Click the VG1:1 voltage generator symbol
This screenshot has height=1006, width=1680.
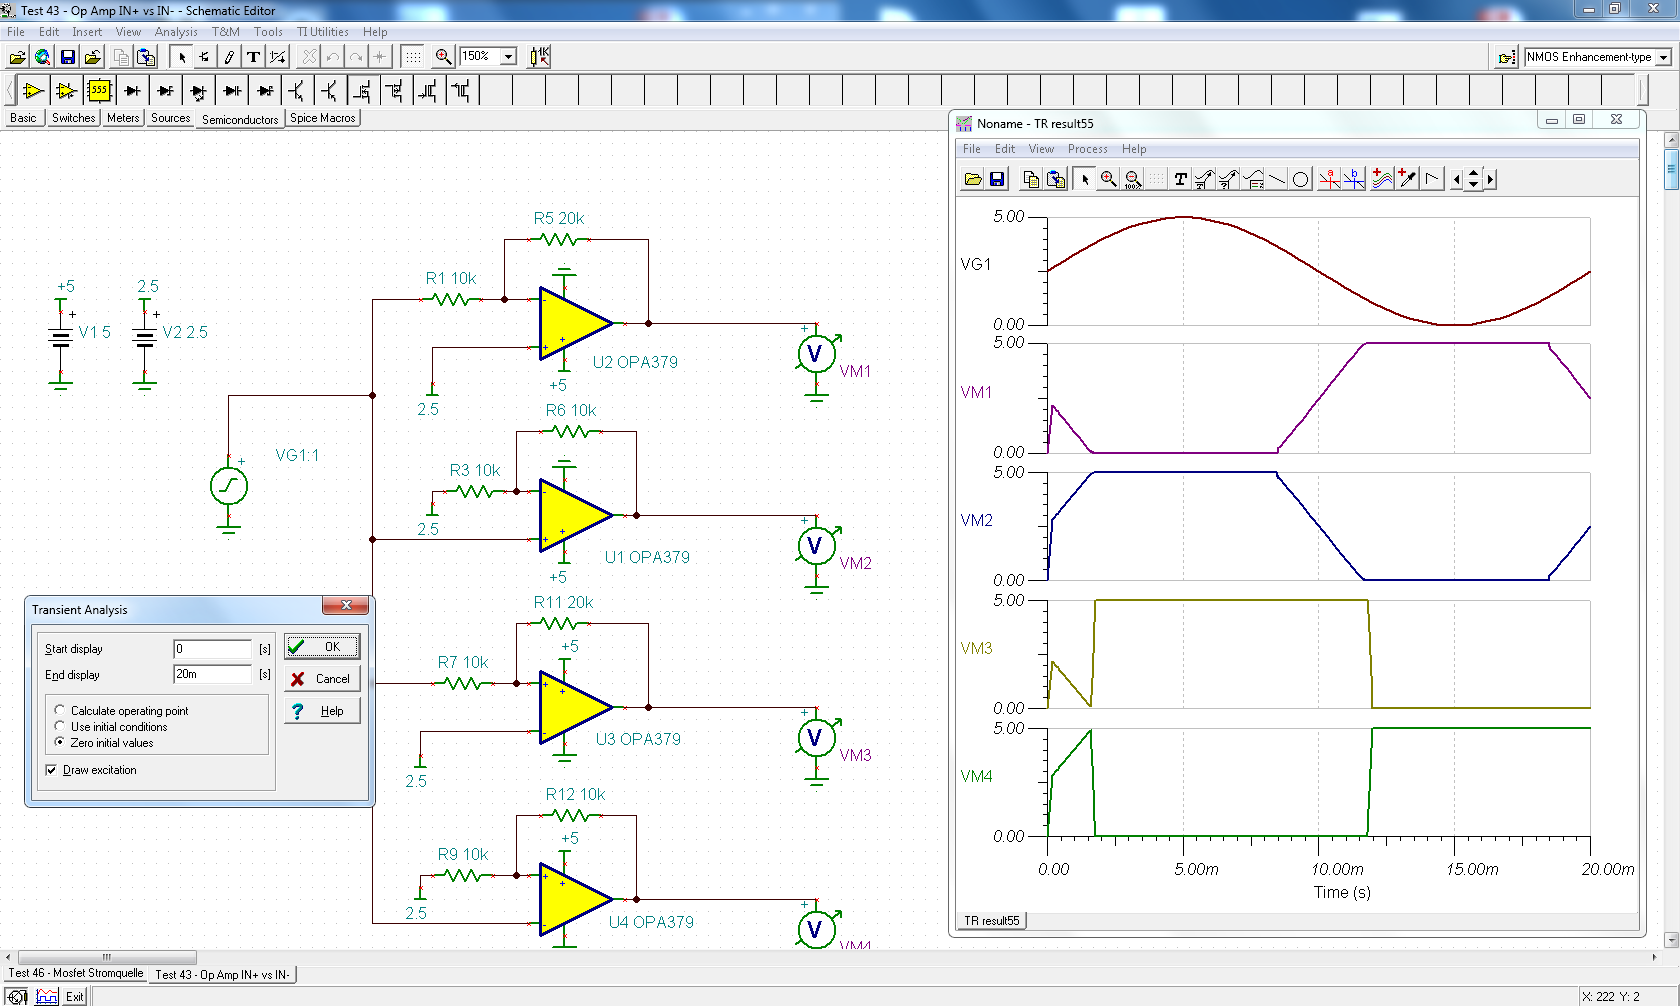pos(229,486)
